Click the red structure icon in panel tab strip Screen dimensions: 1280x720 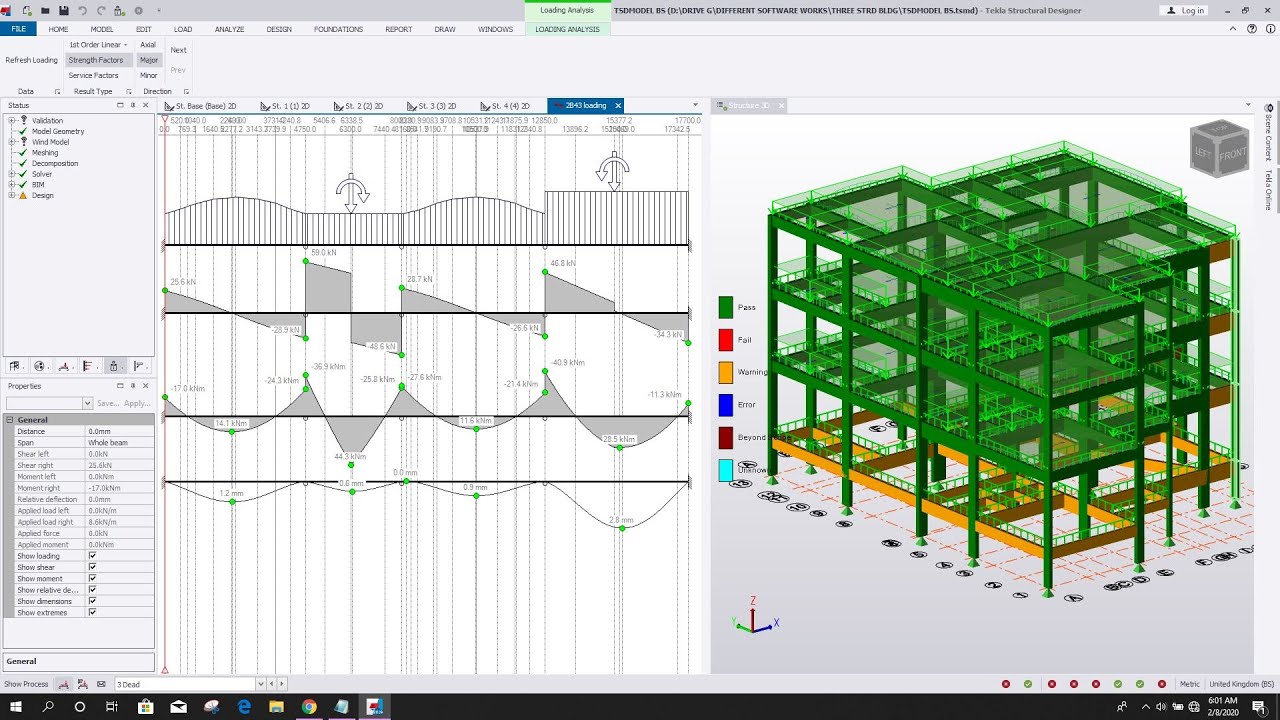pyautogui.click(x=64, y=366)
